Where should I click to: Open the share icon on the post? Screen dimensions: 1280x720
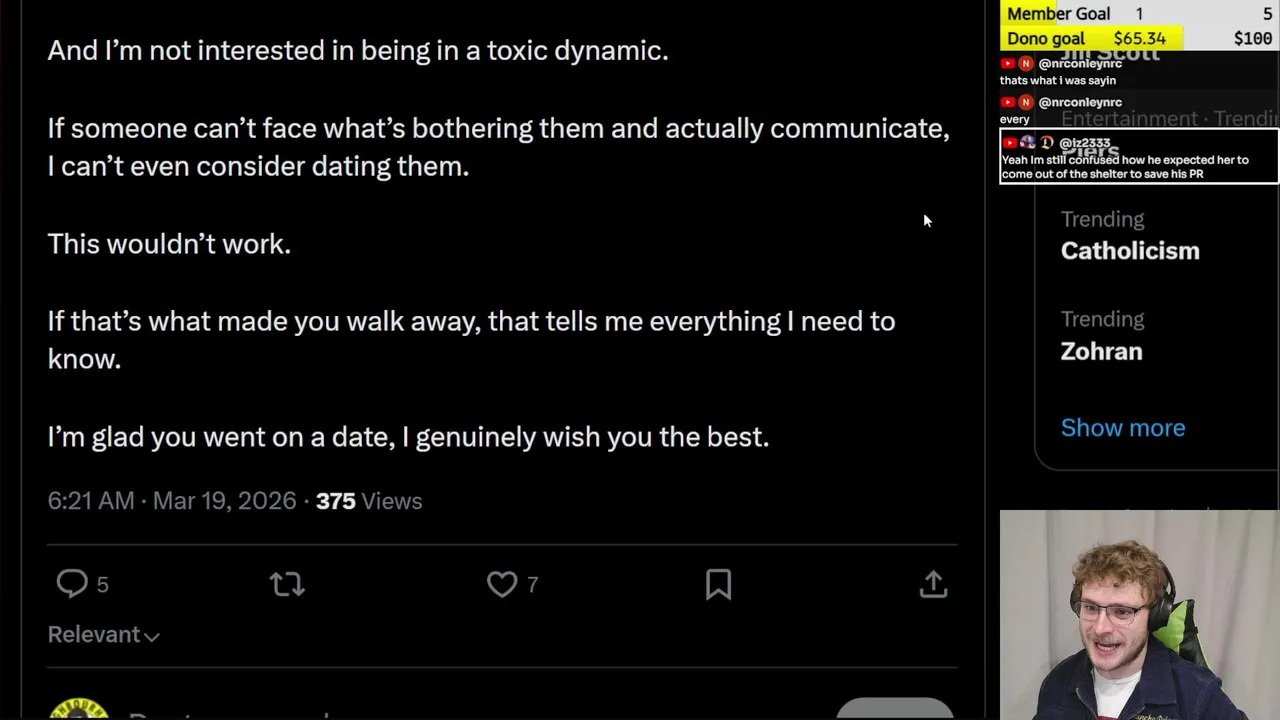point(933,584)
